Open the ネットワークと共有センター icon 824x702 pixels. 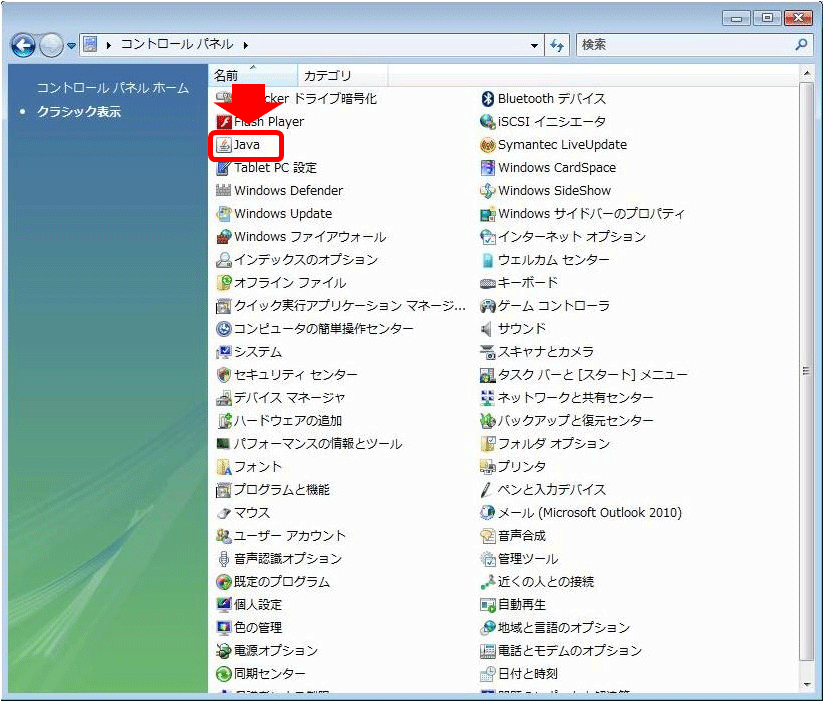488,398
